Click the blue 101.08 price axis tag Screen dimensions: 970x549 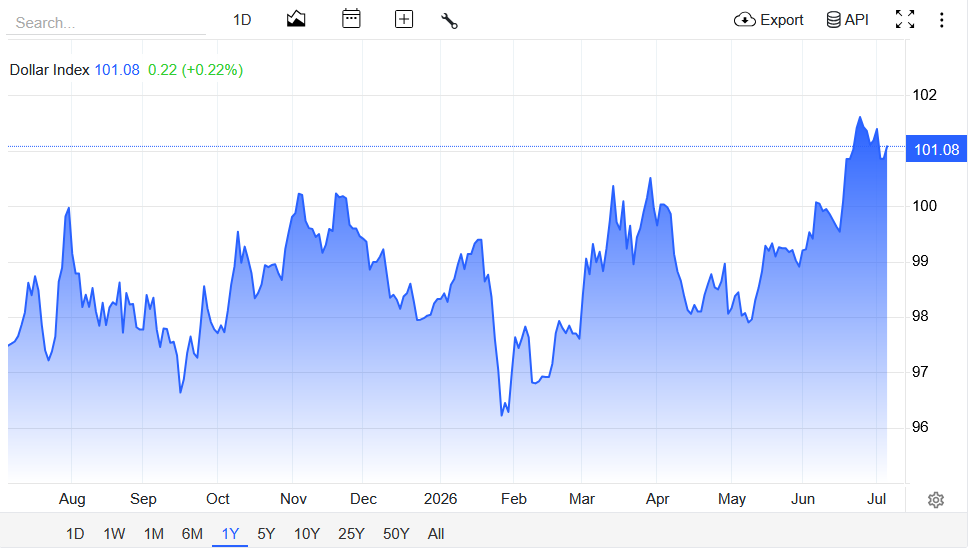coord(936,149)
